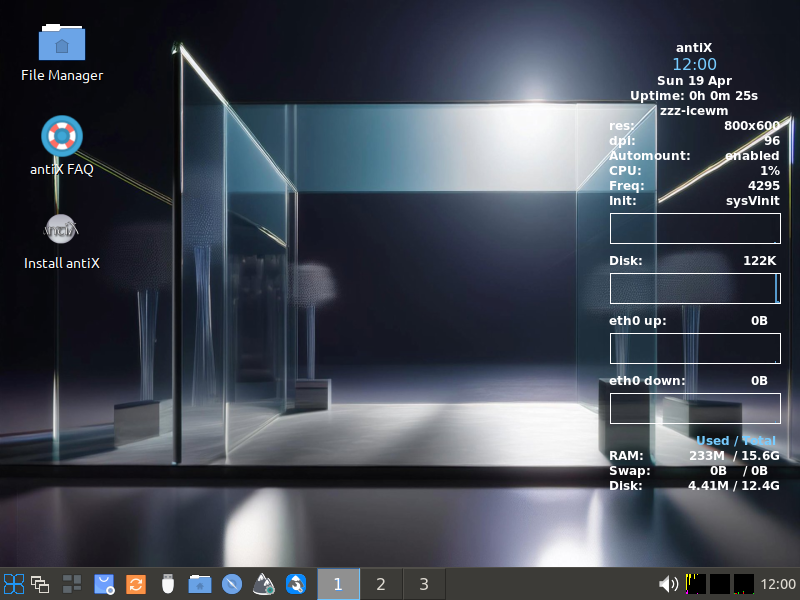Switch to workspace 3
This screenshot has height=600, width=800.
[x=424, y=584]
